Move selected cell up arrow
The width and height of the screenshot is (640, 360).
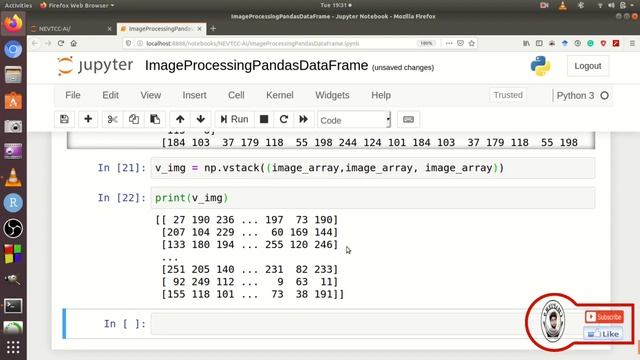click(180, 119)
